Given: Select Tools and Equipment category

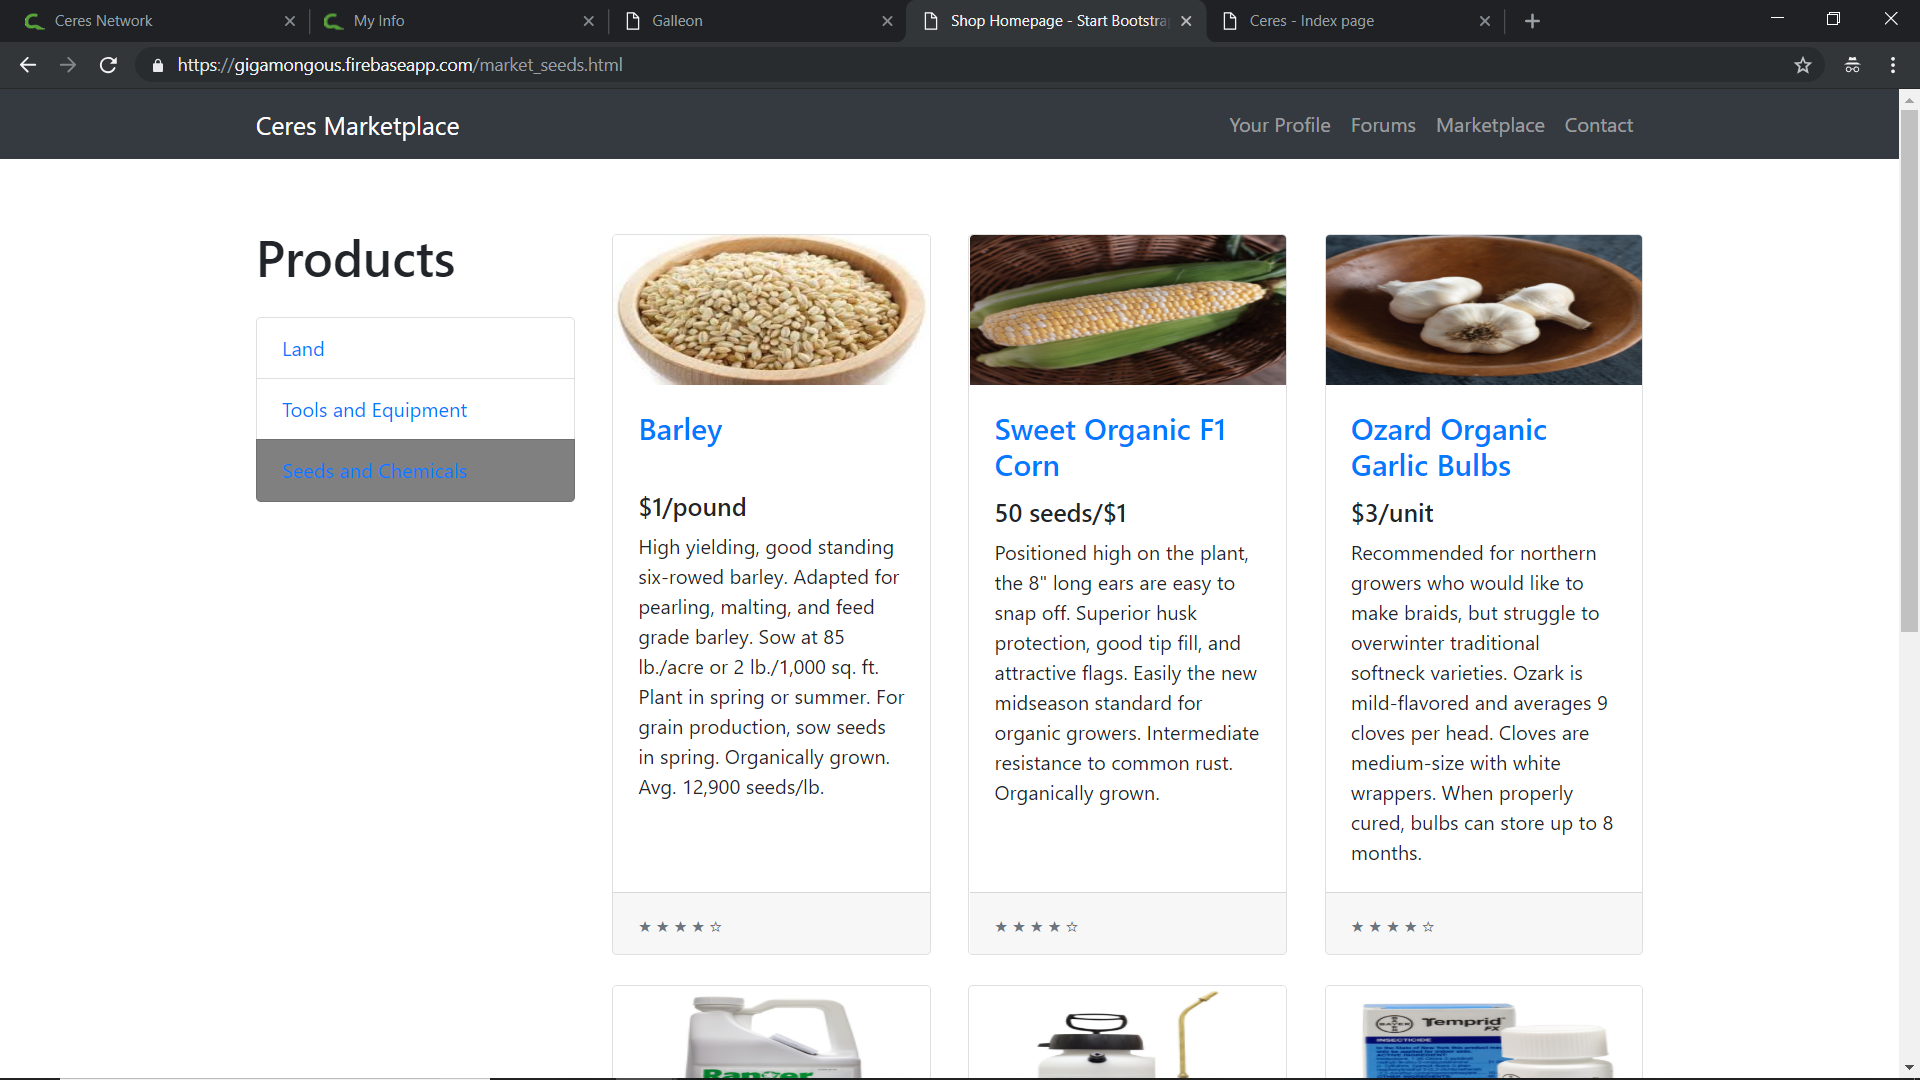Looking at the screenshot, I should (x=374, y=410).
